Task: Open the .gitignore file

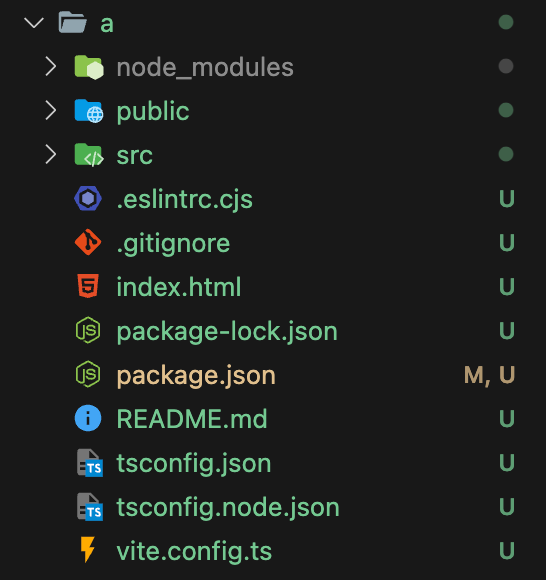Action: (x=173, y=244)
